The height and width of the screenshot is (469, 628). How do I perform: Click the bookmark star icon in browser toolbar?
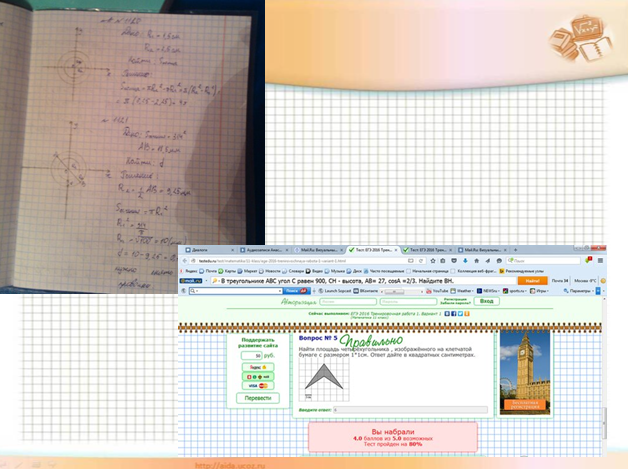[433, 261]
